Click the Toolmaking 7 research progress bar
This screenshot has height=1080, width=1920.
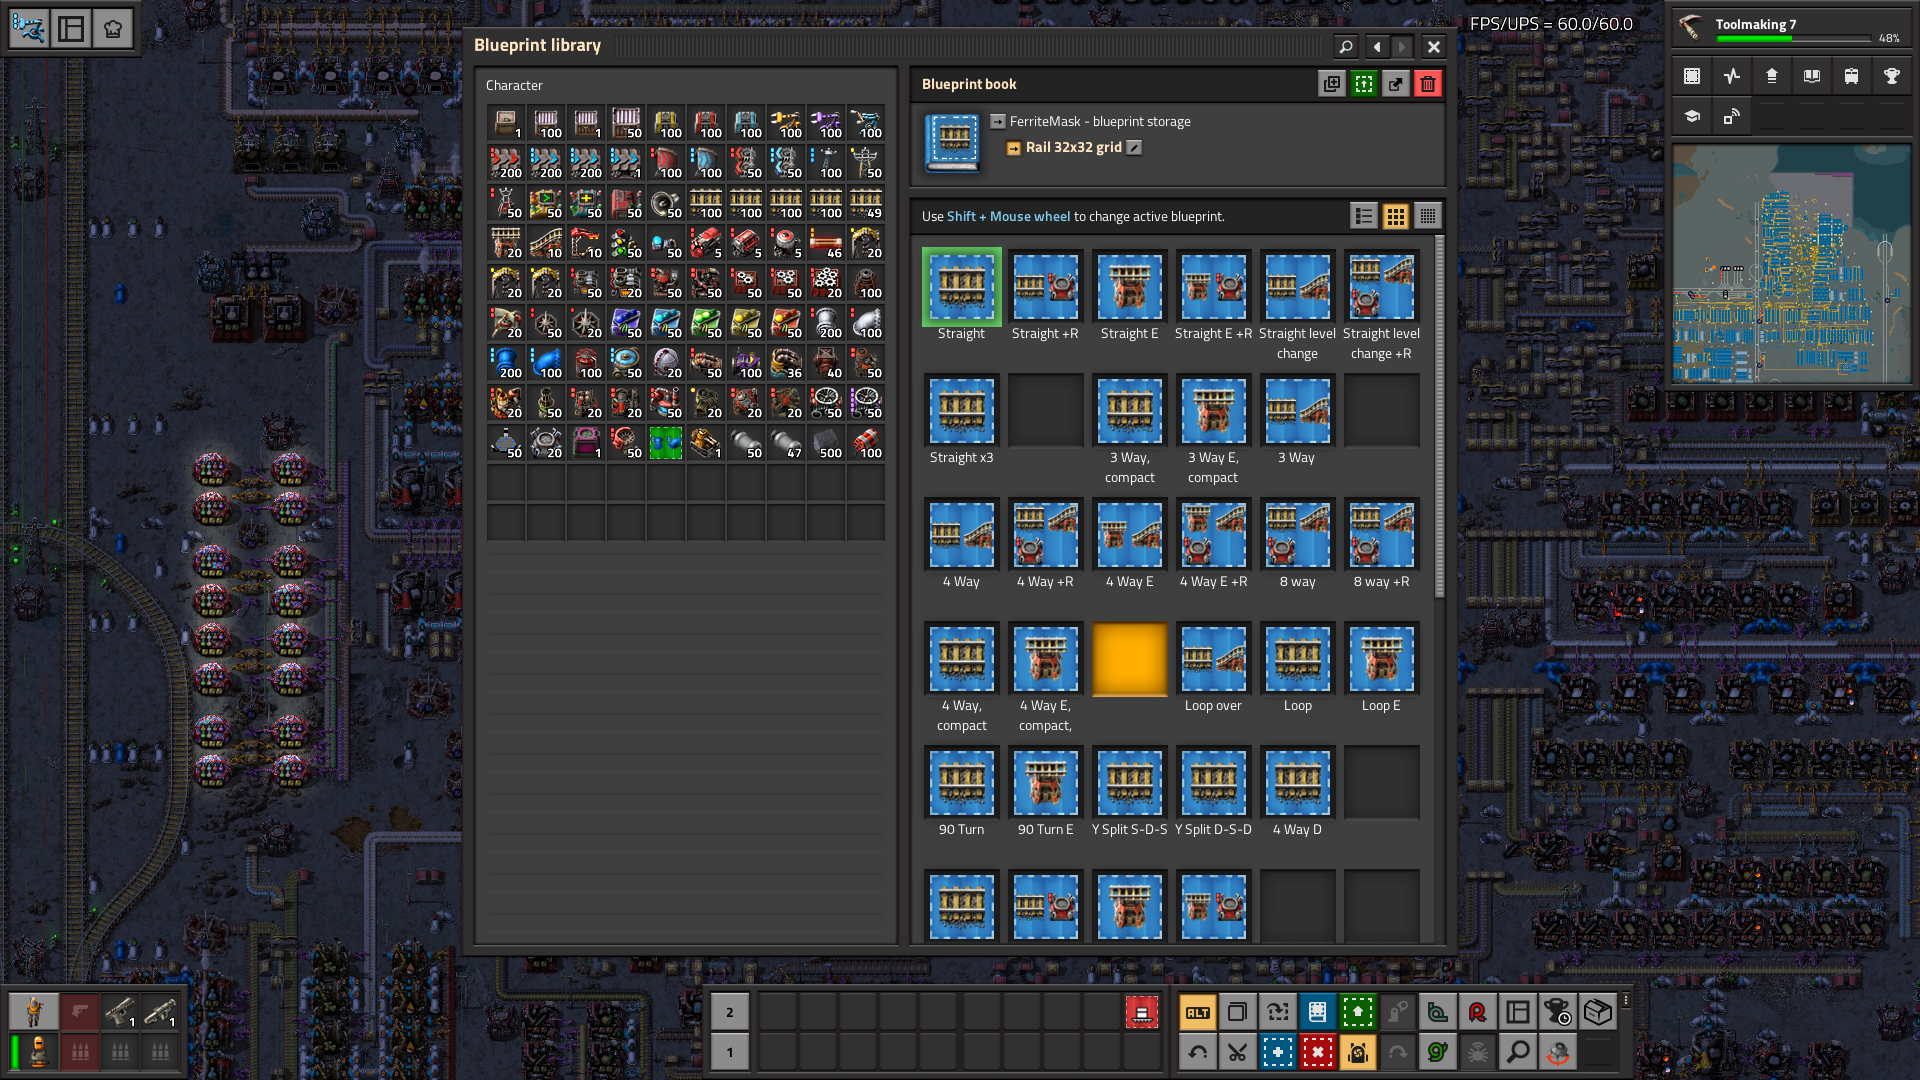click(1792, 39)
